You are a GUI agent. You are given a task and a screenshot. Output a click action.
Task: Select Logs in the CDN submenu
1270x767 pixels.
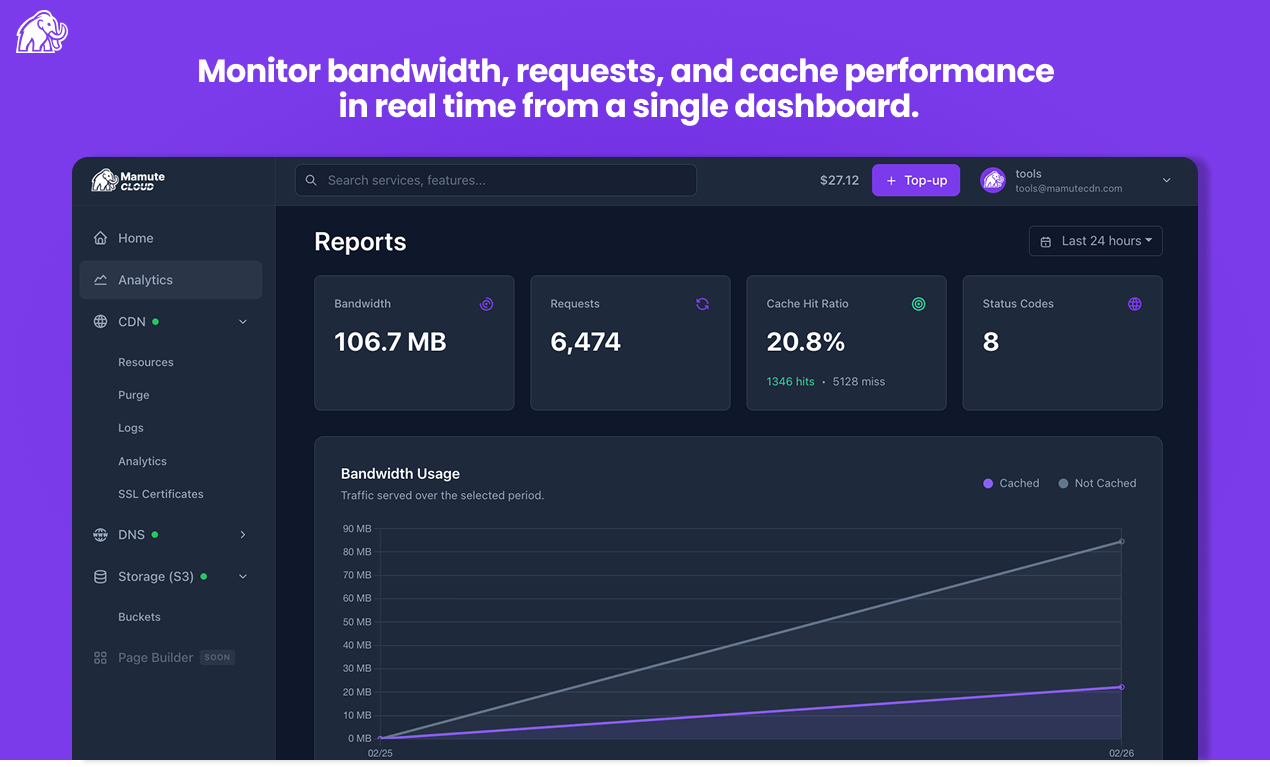tap(130, 427)
